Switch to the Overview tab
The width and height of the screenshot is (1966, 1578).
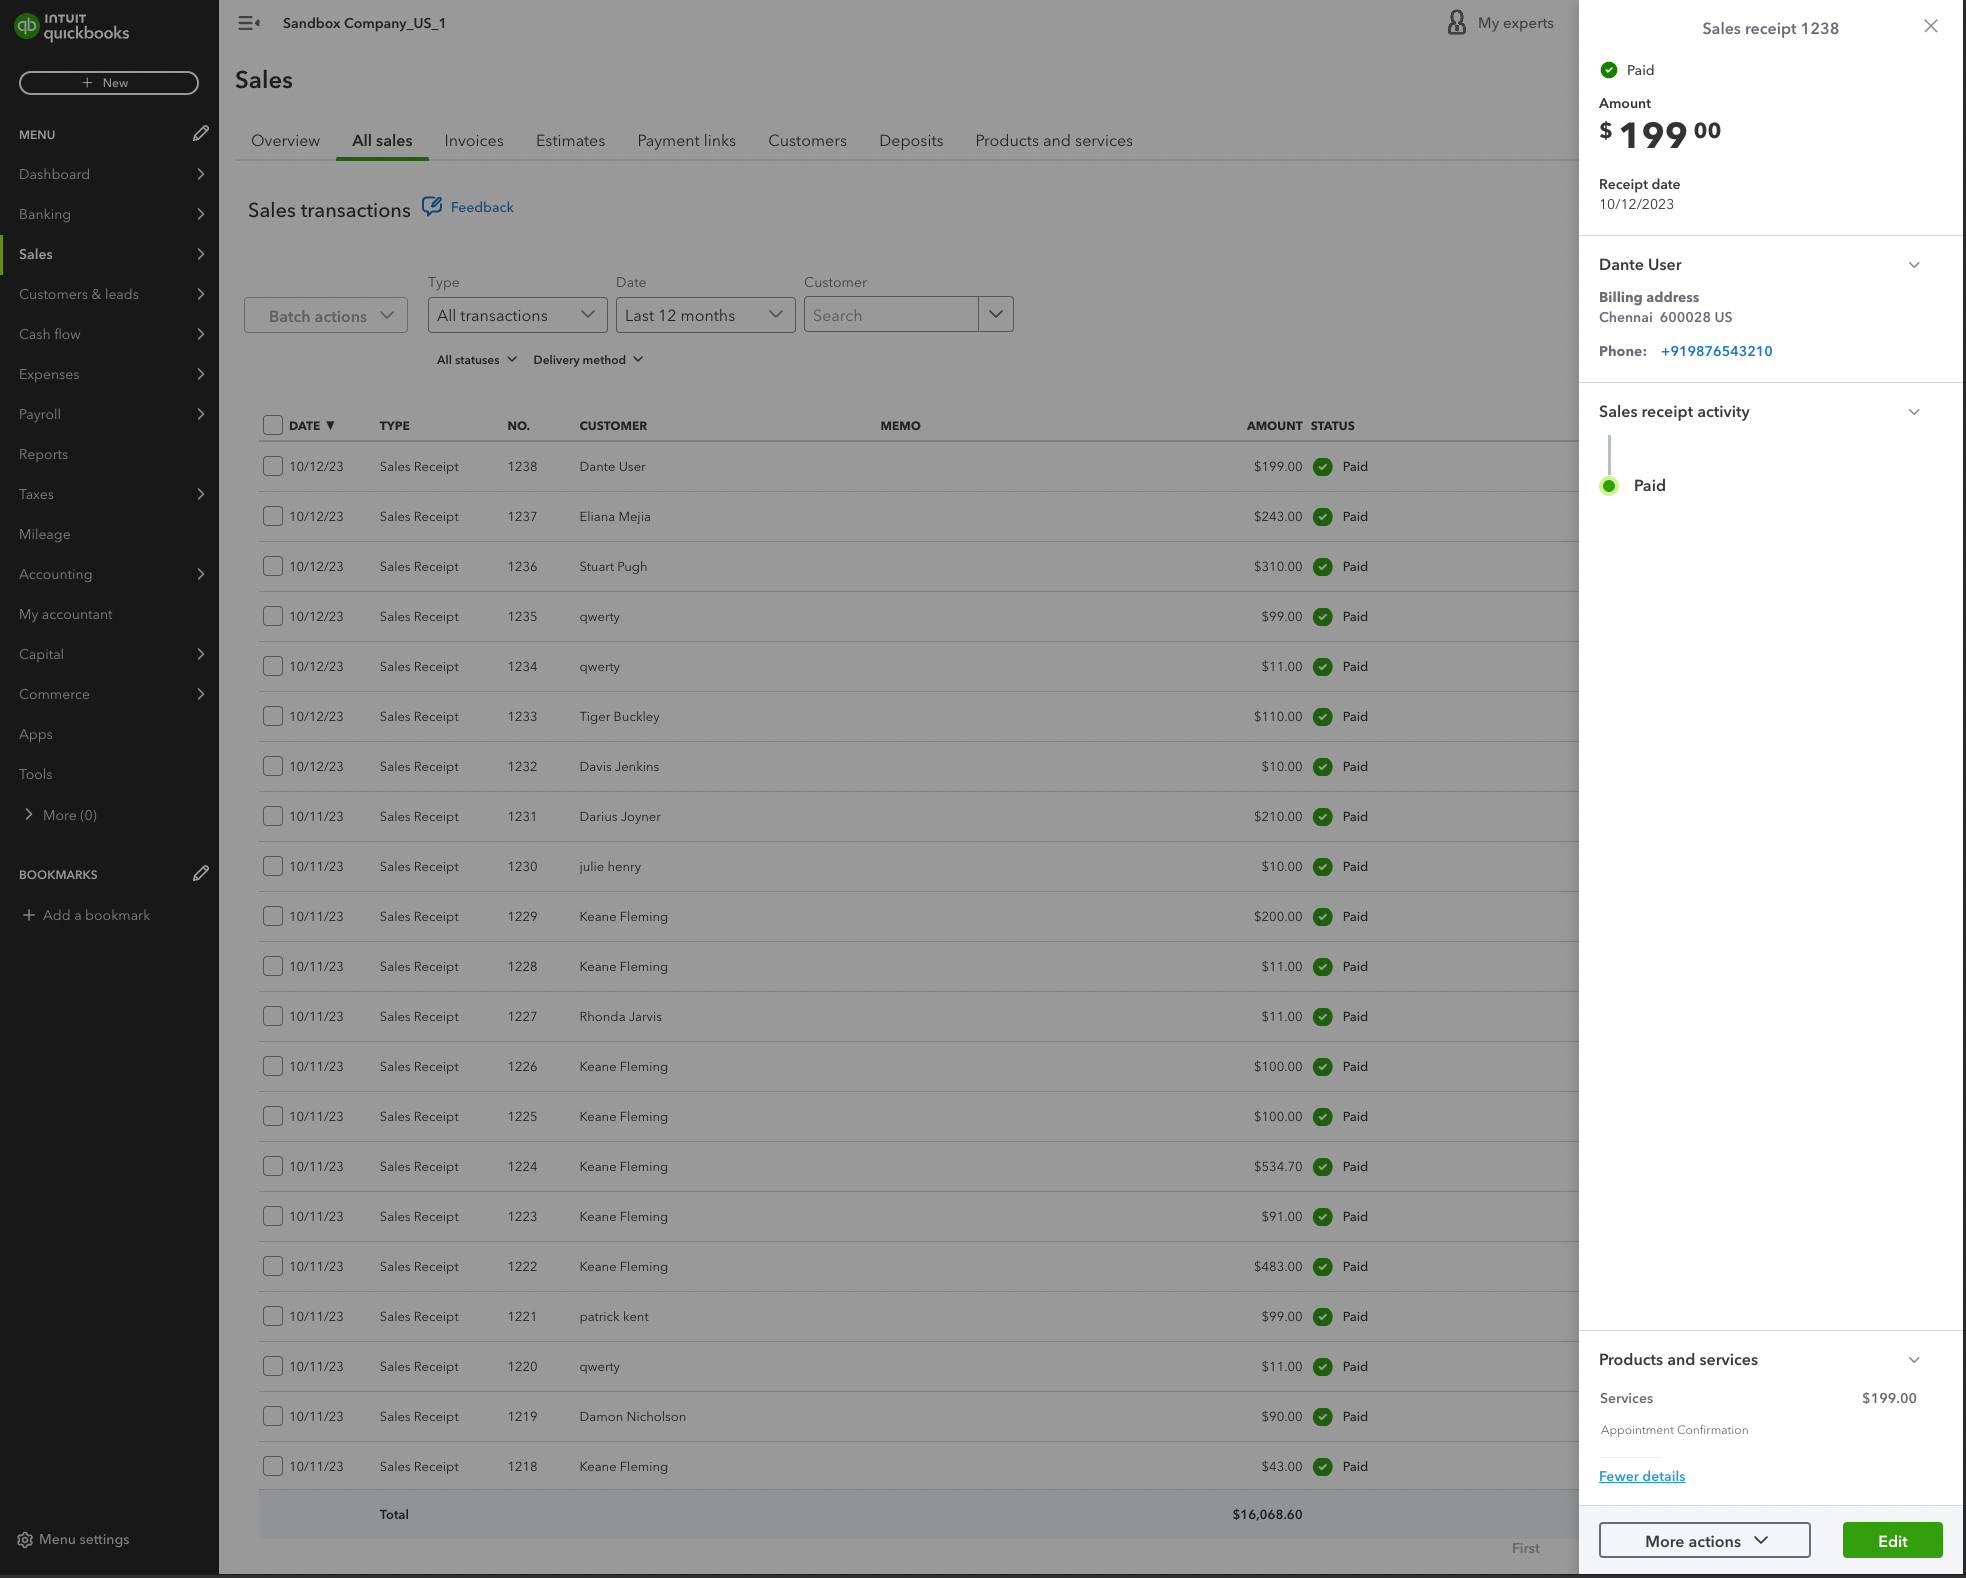285,141
